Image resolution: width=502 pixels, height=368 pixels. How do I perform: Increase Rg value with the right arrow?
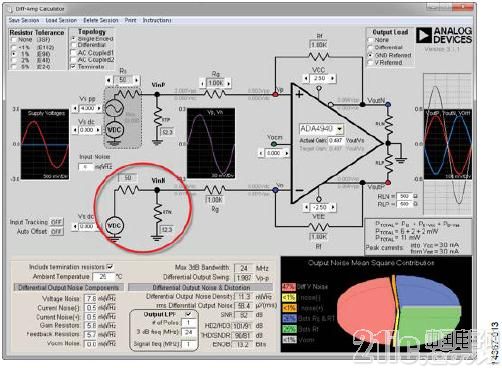pos(228,83)
